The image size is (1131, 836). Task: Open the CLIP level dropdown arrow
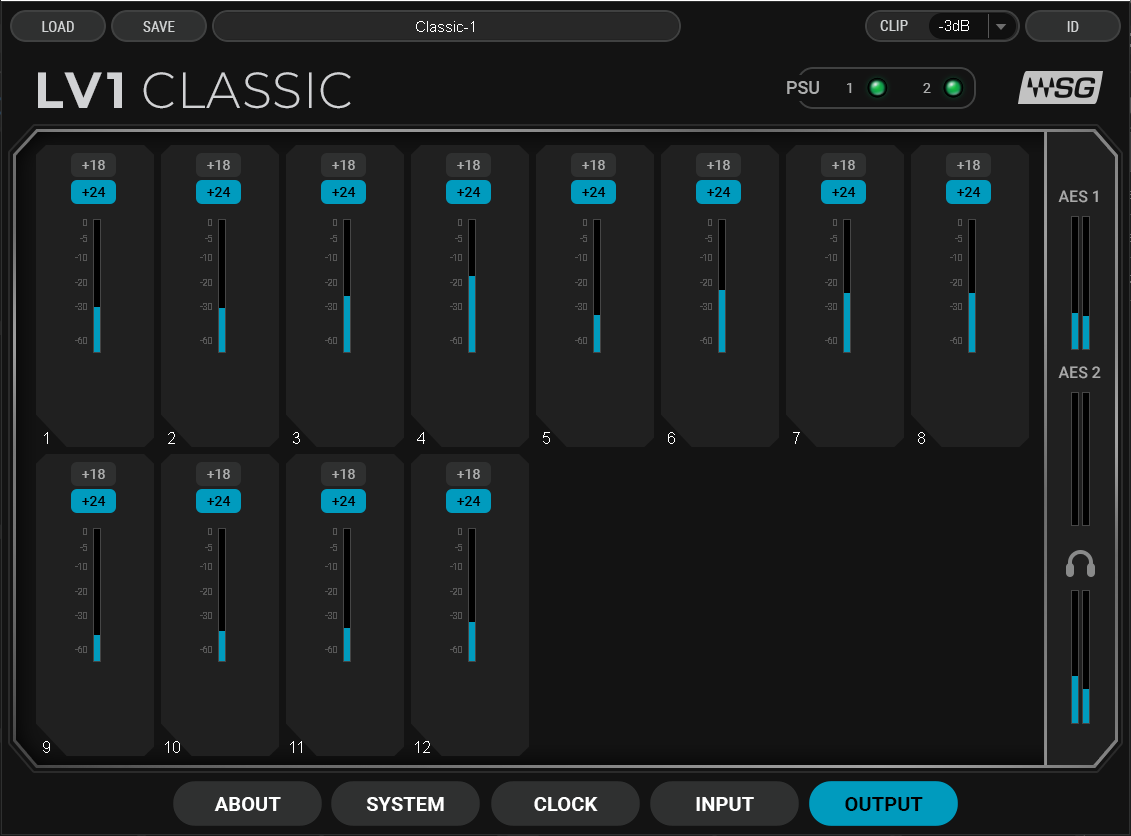(1001, 27)
